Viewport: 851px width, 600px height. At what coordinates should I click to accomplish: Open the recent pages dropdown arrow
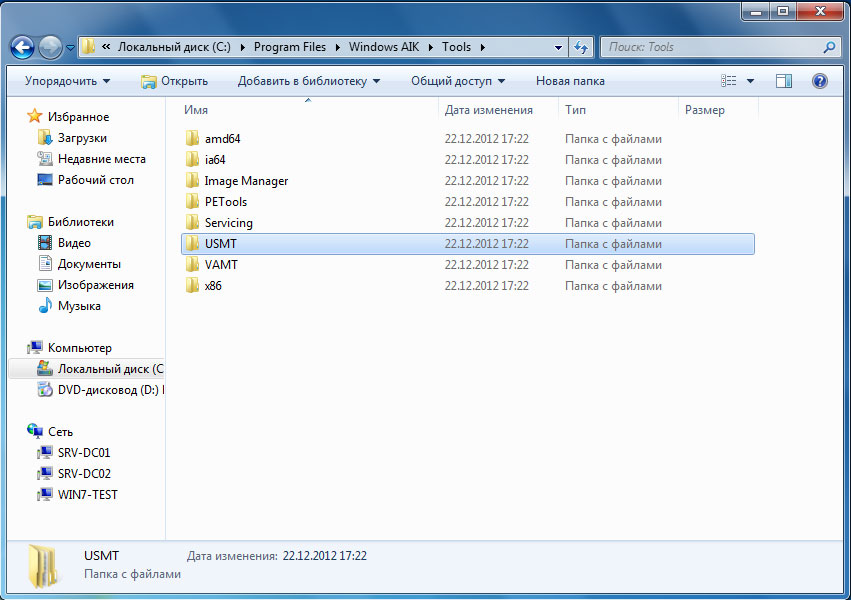pyautogui.click(x=70, y=48)
